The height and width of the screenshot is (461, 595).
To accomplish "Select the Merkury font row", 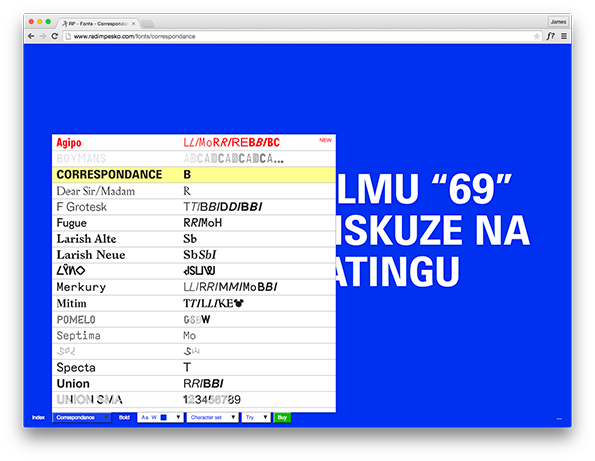I will click(194, 287).
